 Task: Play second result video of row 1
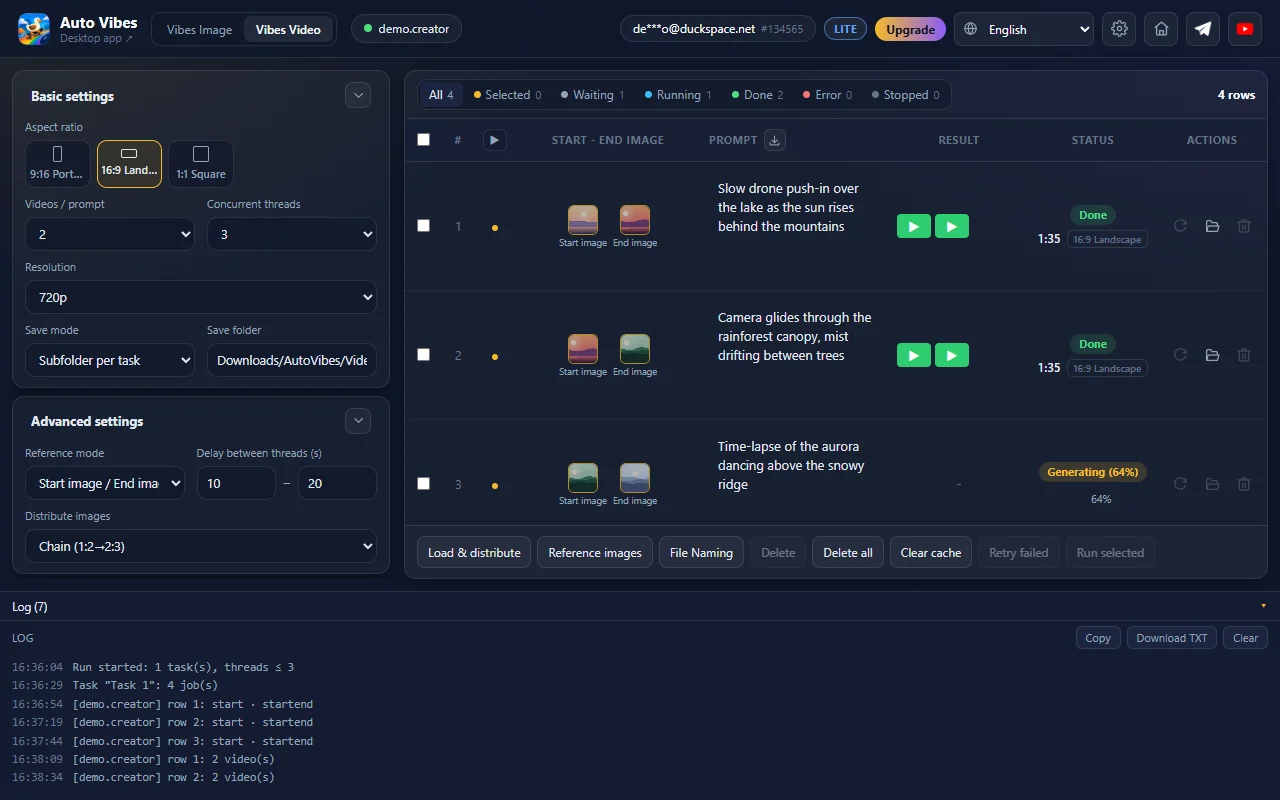tap(952, 227)
